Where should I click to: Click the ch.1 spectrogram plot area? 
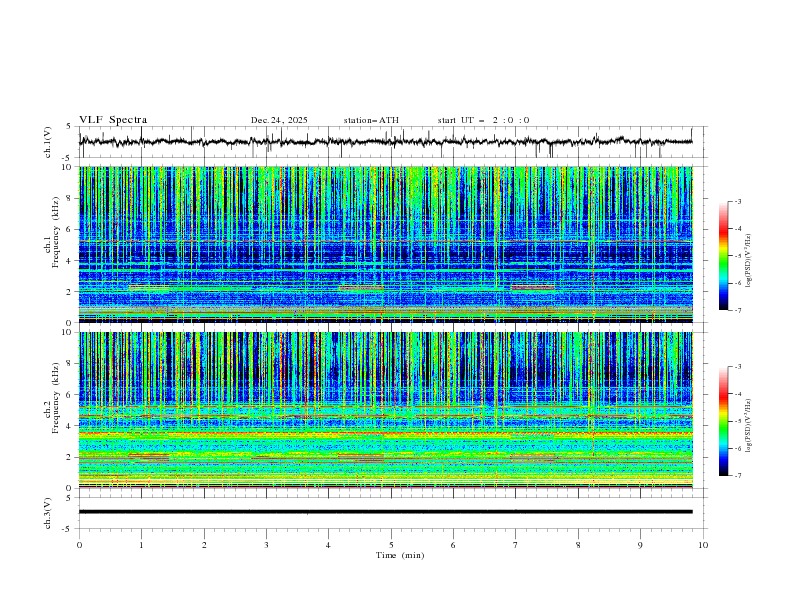[385, 244]
